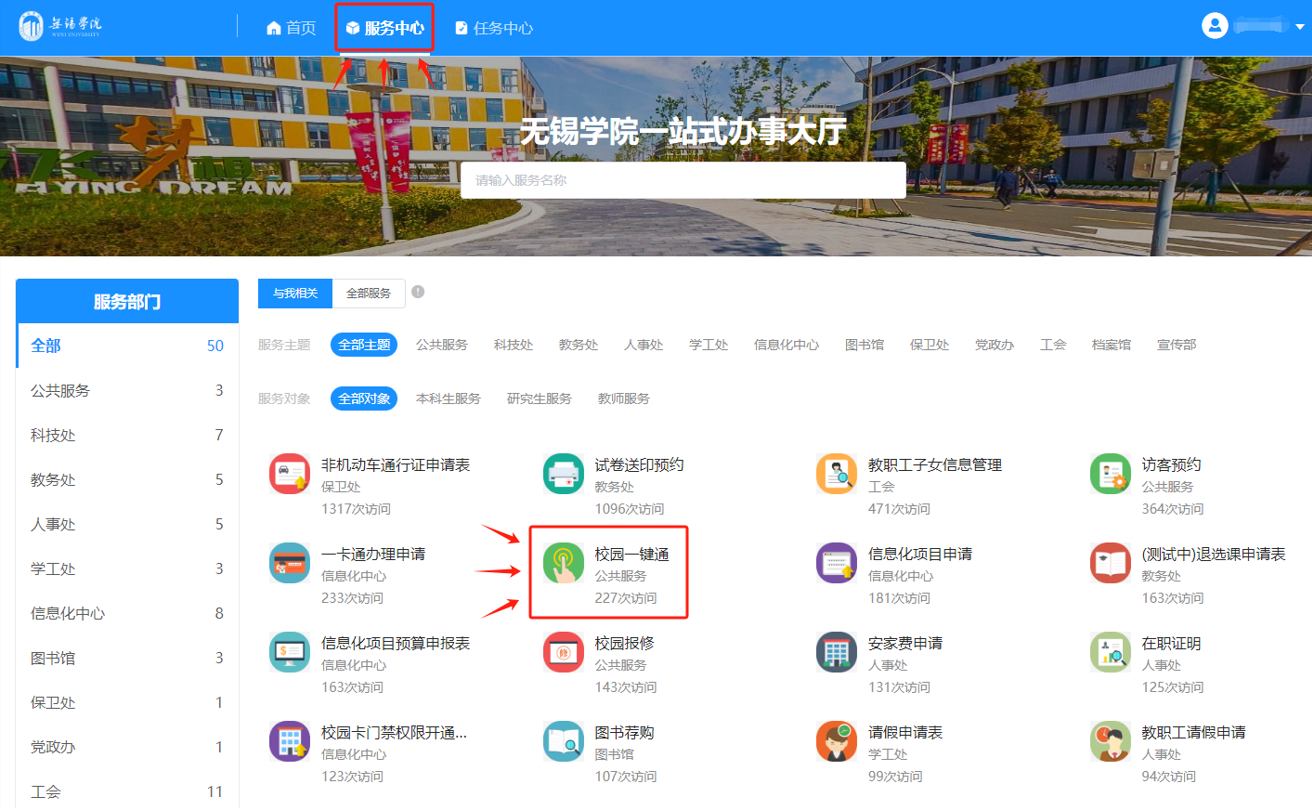Select the 与我相关 toggle
This screenshot has width=1312, height=808.
pos(295,293)
